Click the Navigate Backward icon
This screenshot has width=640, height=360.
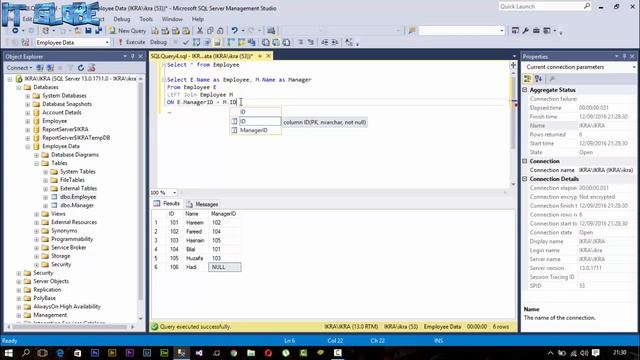15,31
